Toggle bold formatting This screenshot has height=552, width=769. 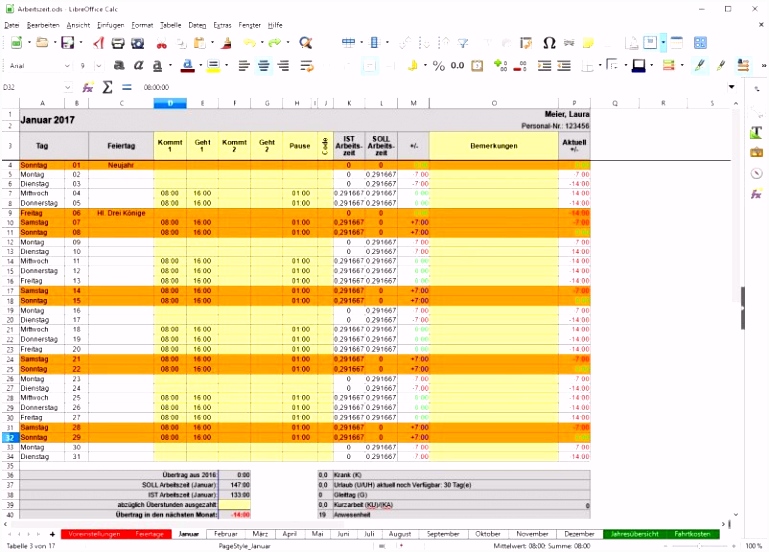[119, 66]
